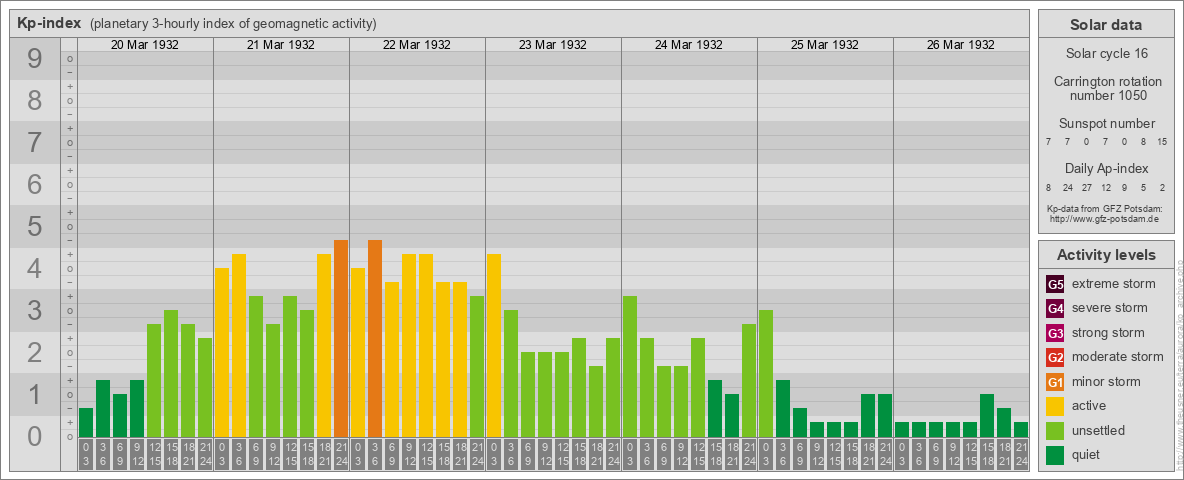Click the '21 24' time box under 26 Mar
Image resolution: width=1184 pixels, height=480 pixels.
pos(1021,454)
